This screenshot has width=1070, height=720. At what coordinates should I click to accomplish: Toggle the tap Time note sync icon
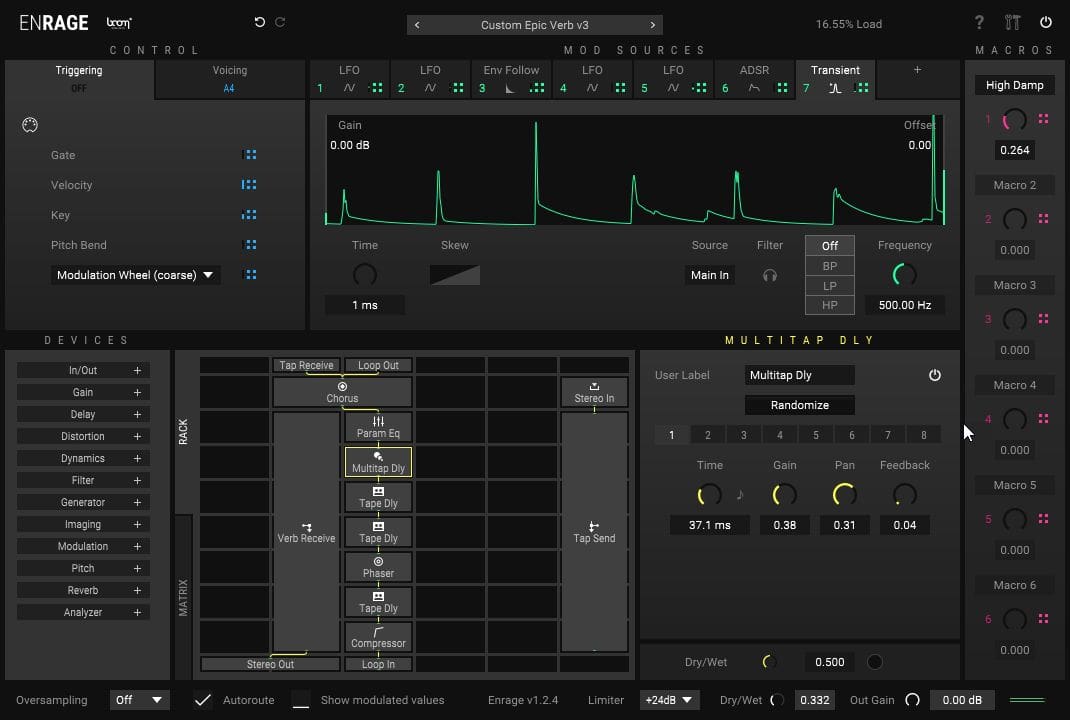pyautogui.click(x=740, y=494)
